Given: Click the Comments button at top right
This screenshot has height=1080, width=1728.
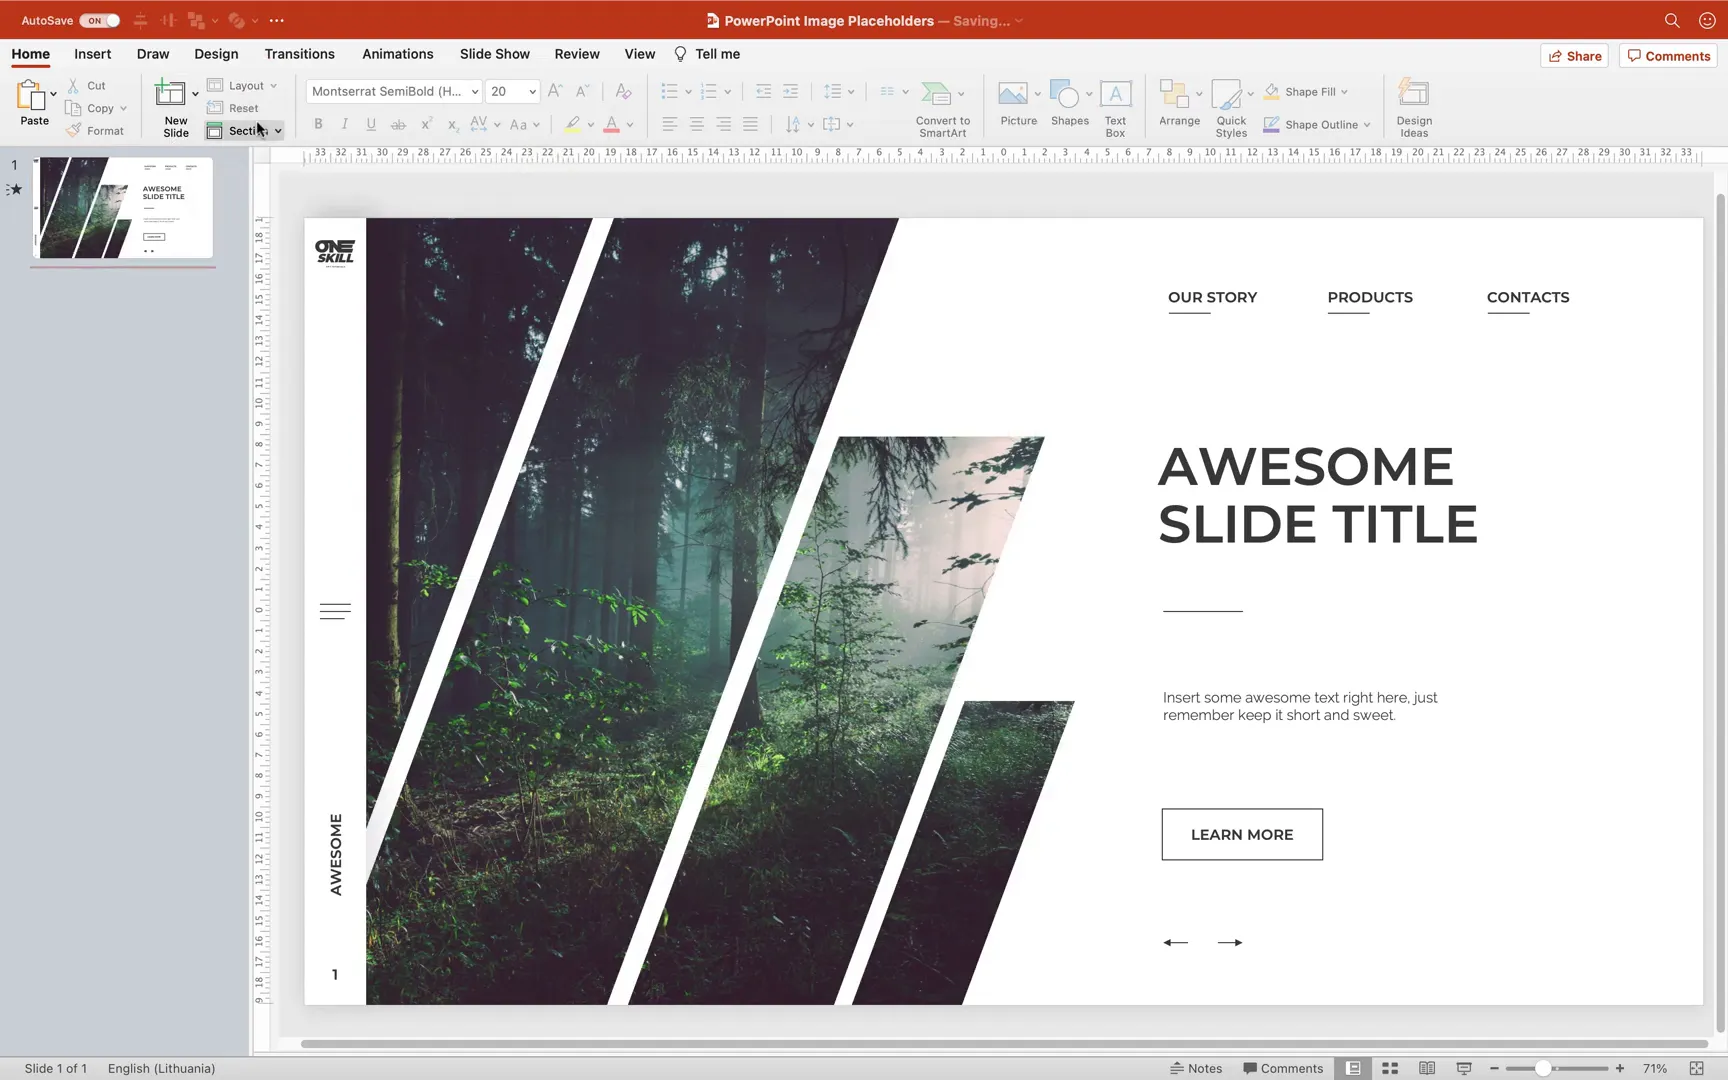Looking at the screenshot, I should pyautogui.click(x=1669, y=56).
